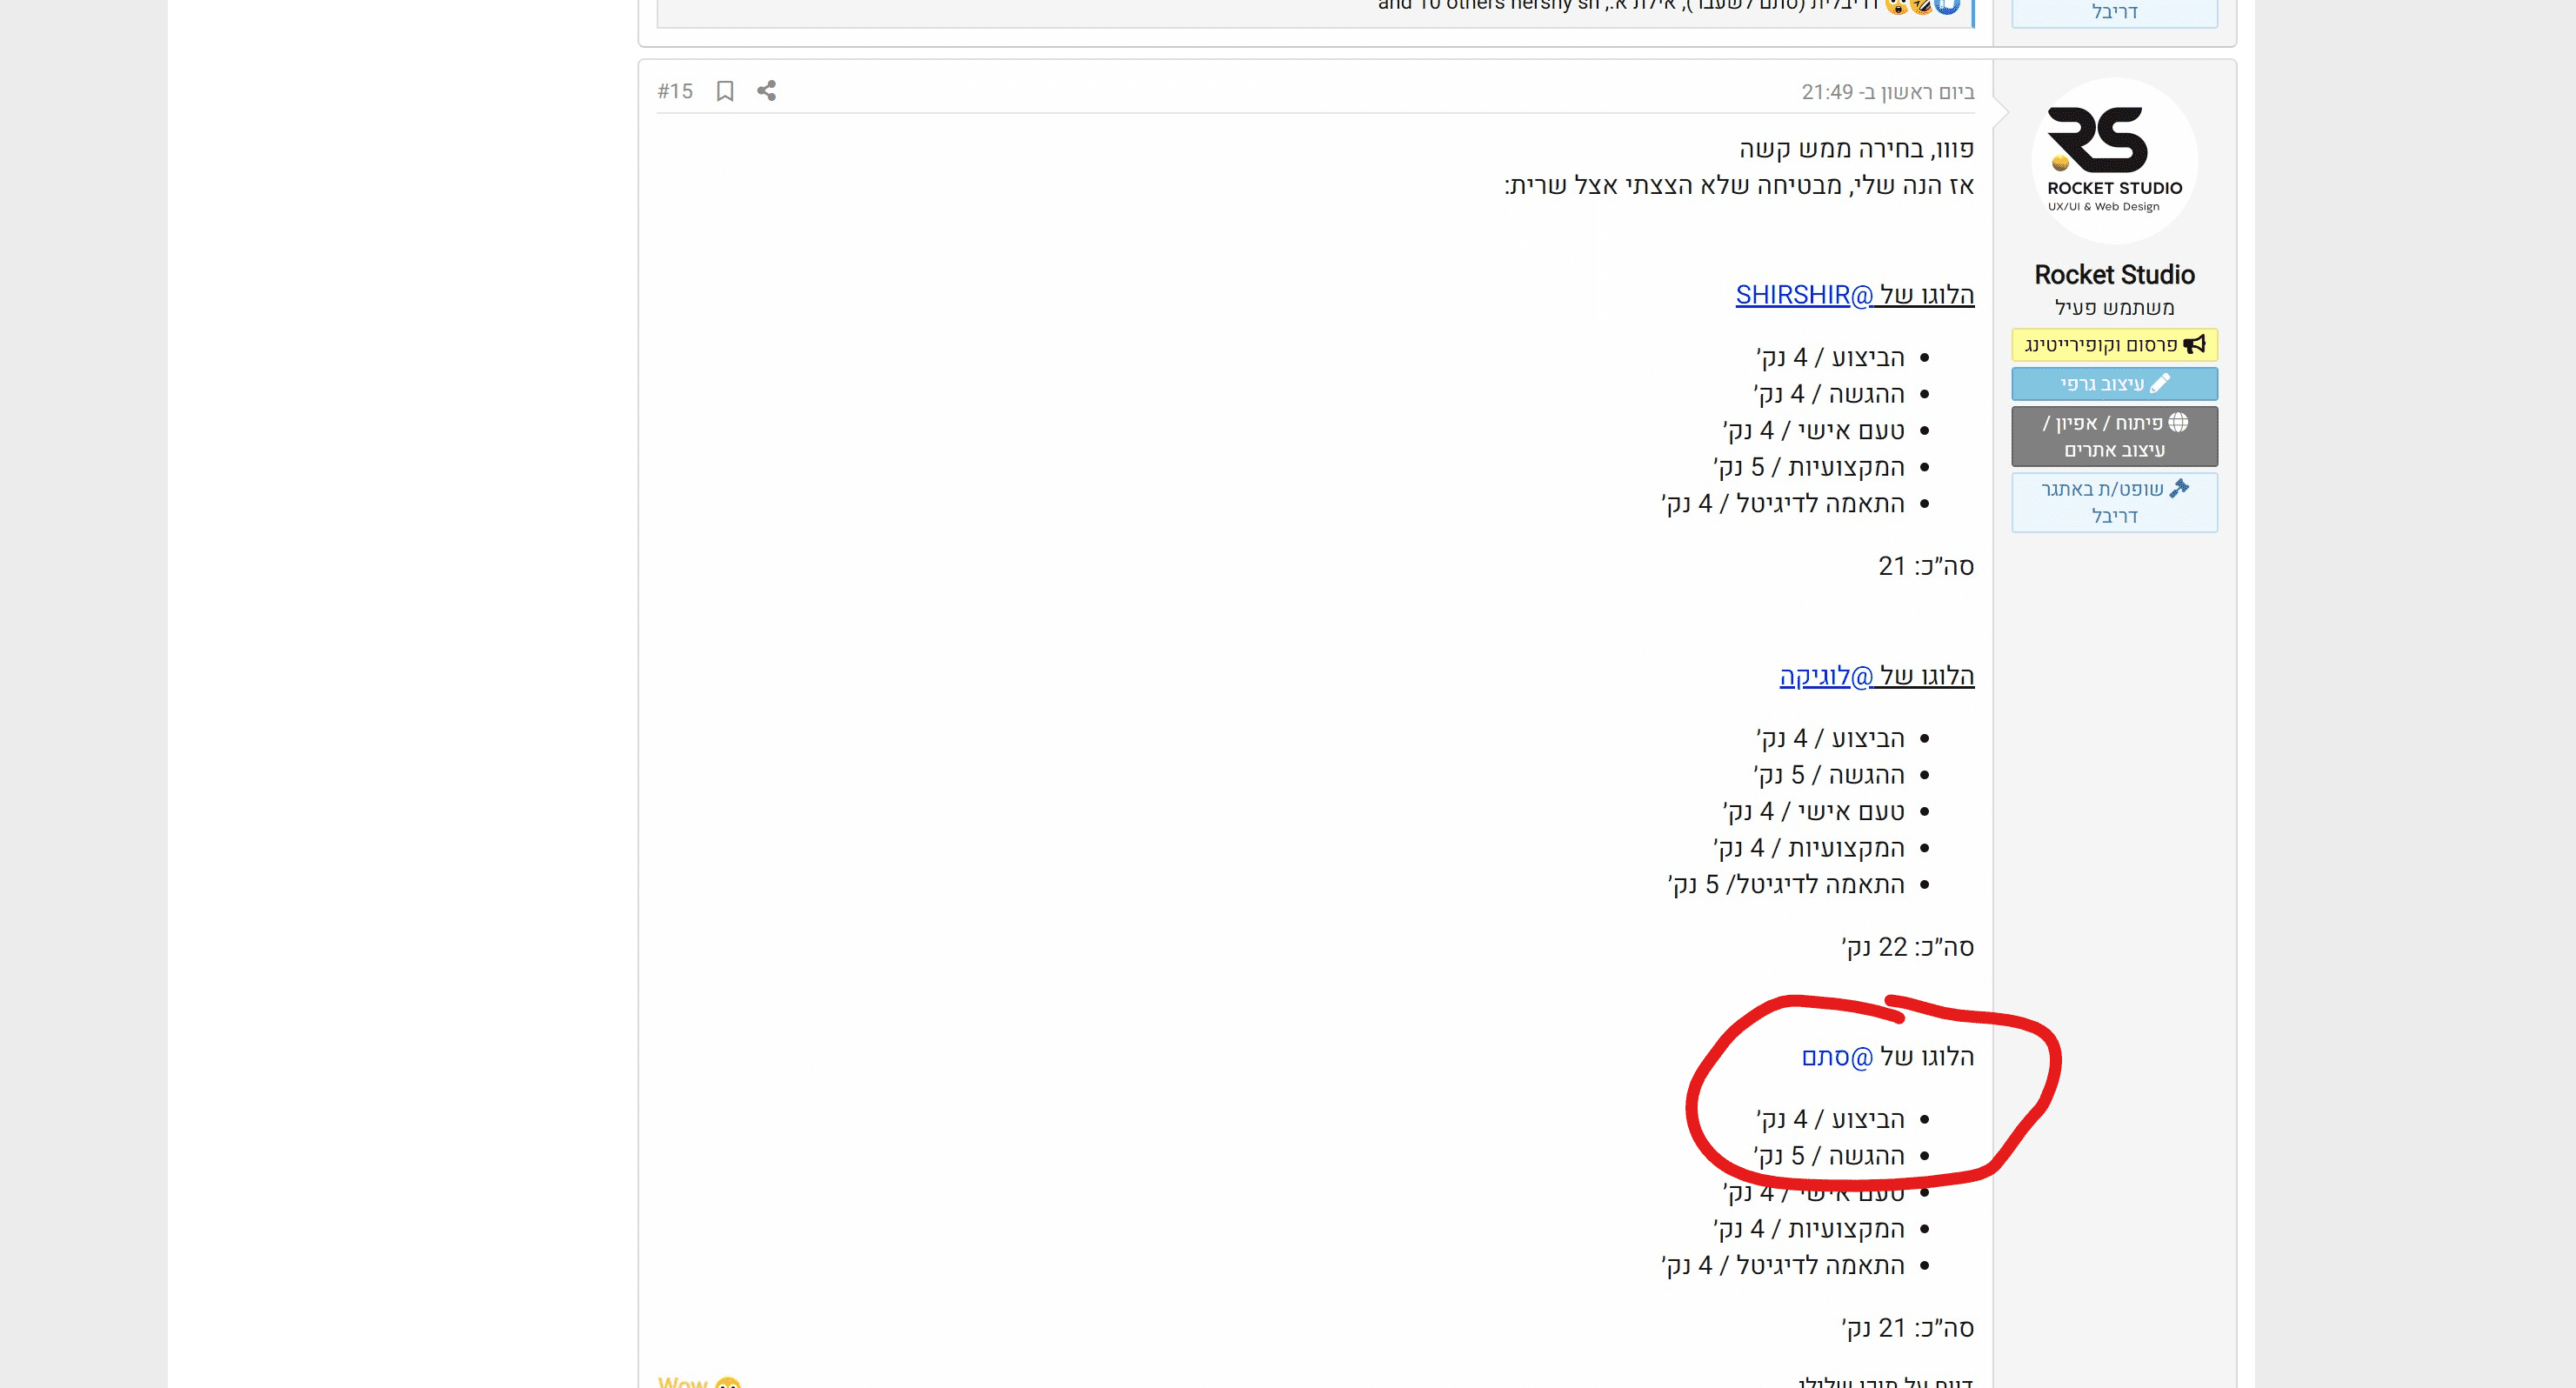Click the globe icon on the gray badge
Screen dimensions: 2576x1388
(2178, 422)
